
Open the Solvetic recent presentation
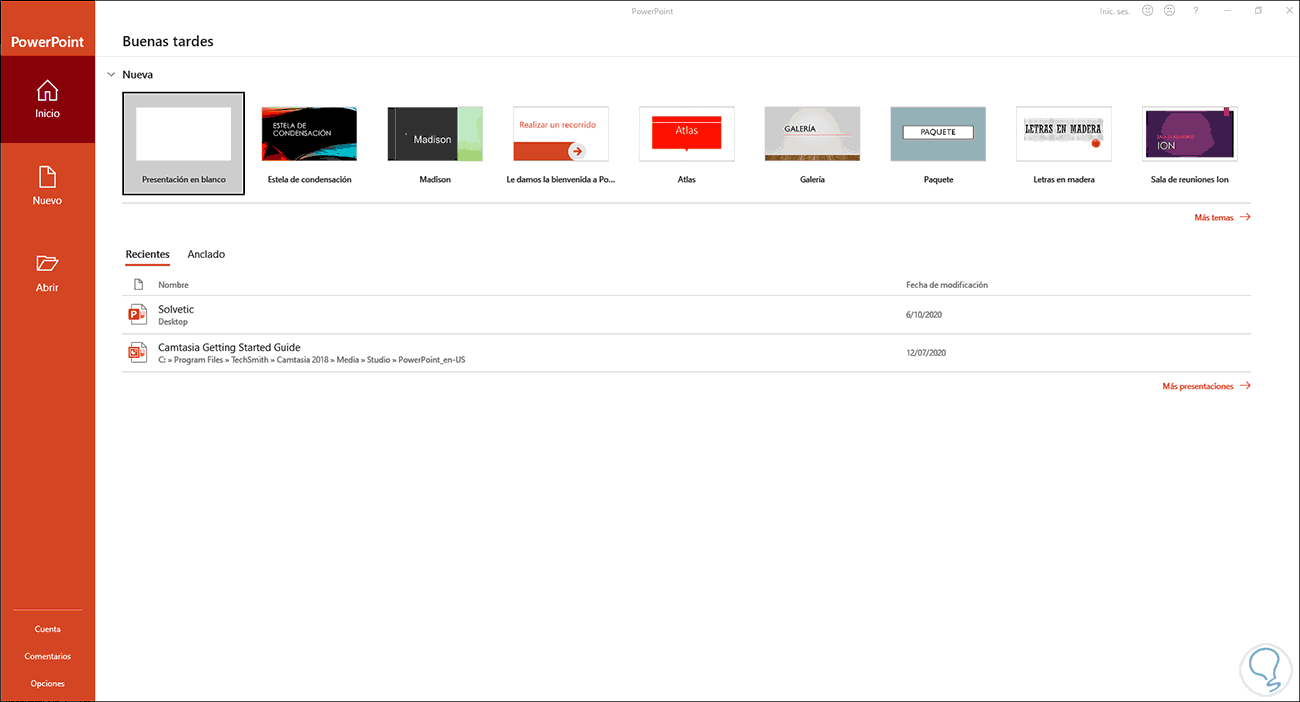[x=176, y=309]
